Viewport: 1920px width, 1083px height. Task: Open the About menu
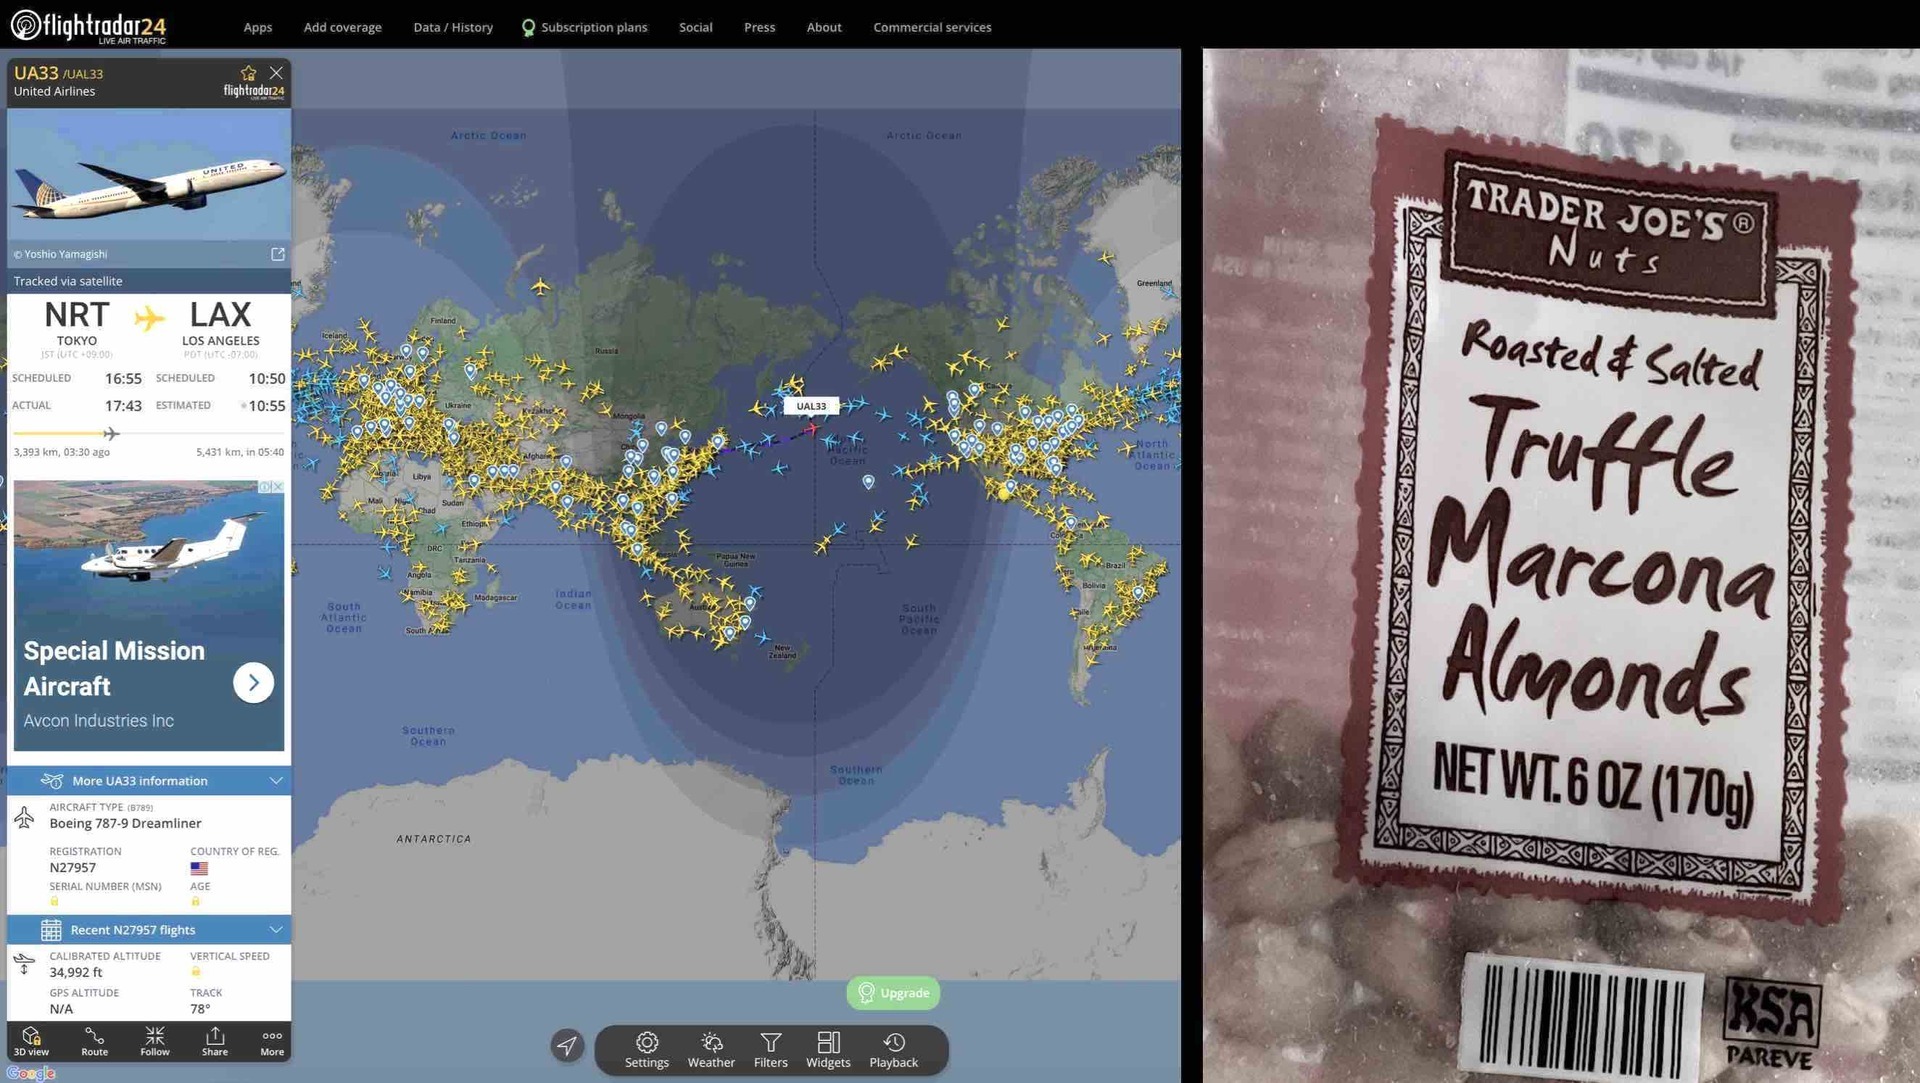(x=824, y=27)
